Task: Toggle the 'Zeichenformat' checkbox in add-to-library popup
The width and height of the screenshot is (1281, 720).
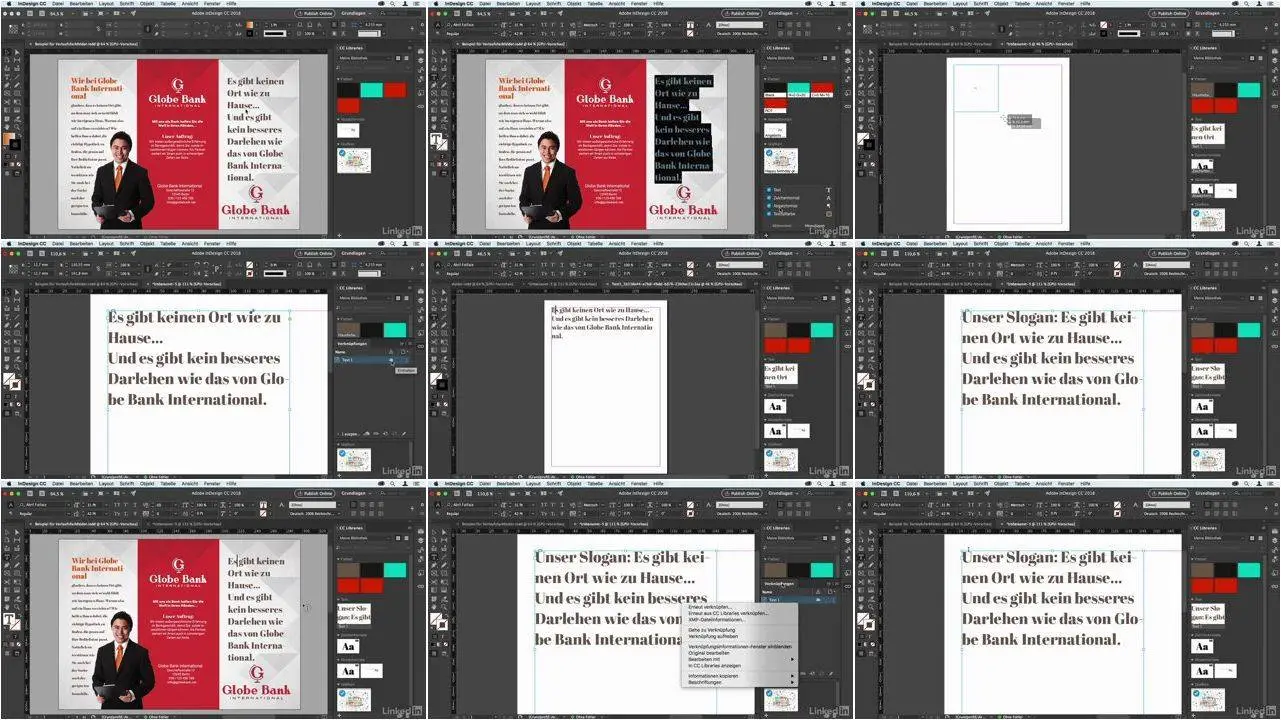Action: coord(768,198)
